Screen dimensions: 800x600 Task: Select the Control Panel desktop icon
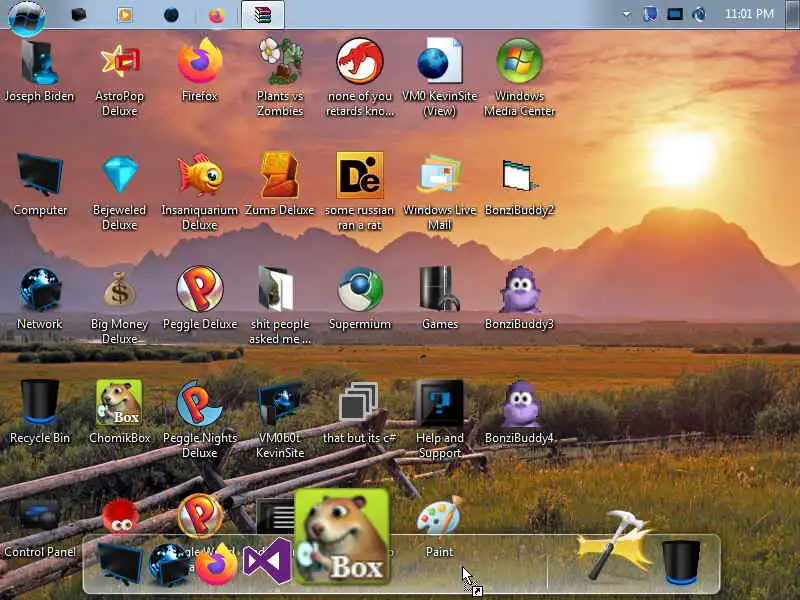pyautogui.click(x=40, y=528)
